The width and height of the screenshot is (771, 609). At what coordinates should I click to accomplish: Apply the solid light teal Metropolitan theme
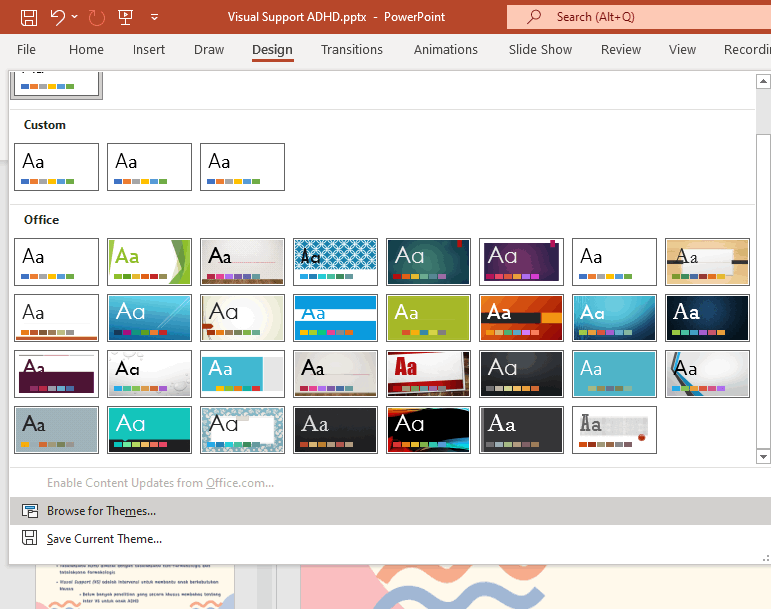tap(615, 374)
